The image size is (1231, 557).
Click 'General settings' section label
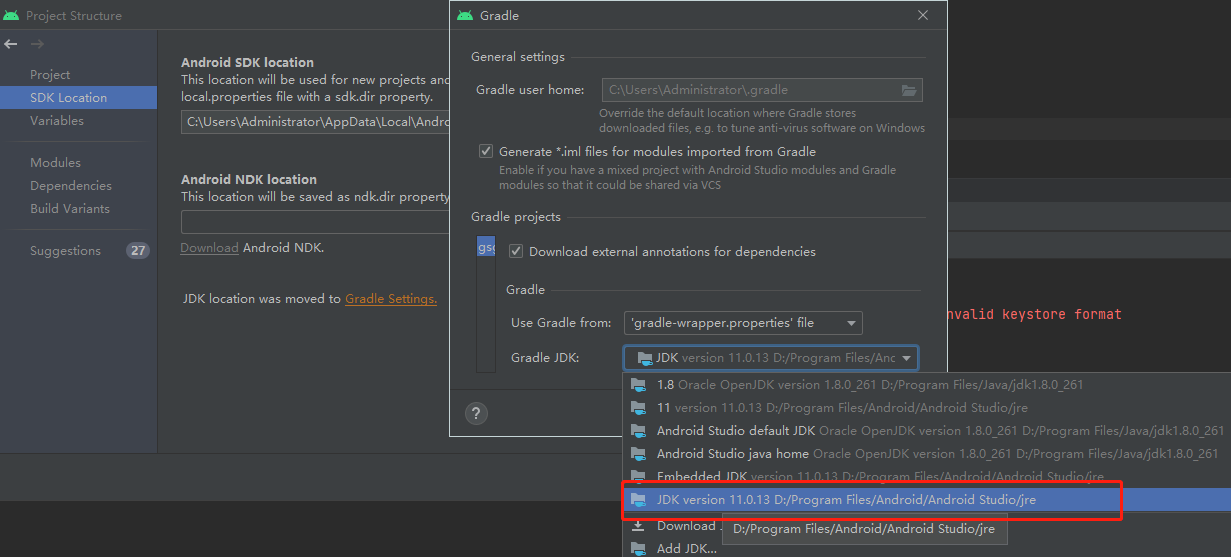(518, 57)
